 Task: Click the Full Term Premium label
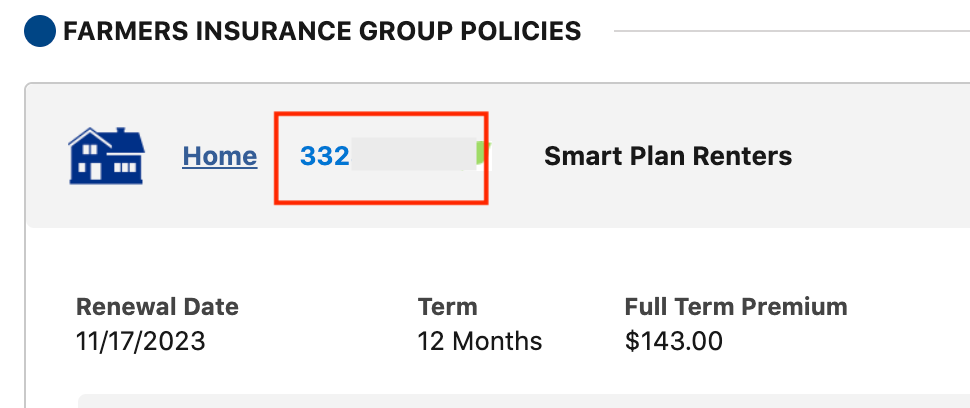[x=735, y=306]
